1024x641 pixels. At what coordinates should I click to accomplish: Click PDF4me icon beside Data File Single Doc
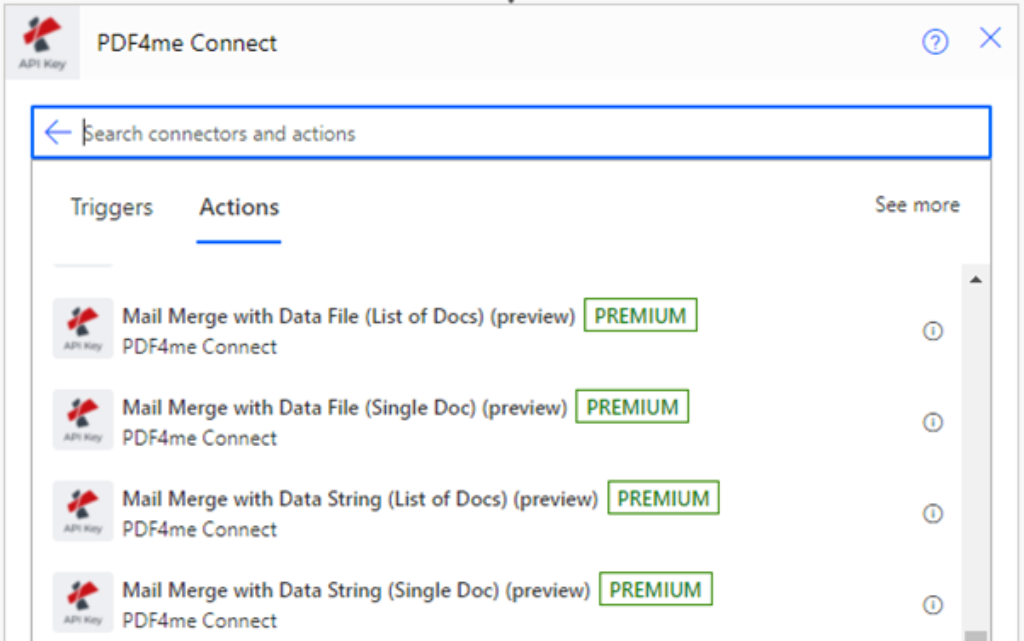pyautogui.click(x=83, y=419)
